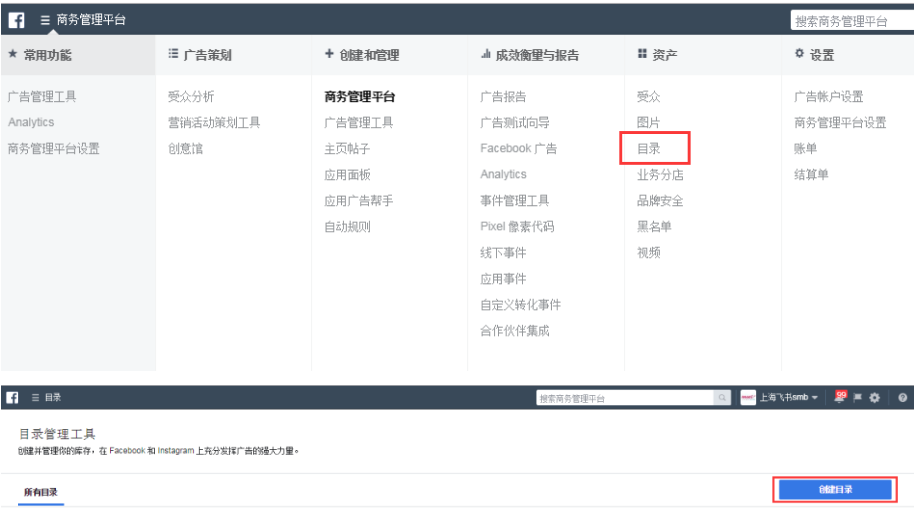
Task: Open 自定义转化事件
Action: point(520,304)
